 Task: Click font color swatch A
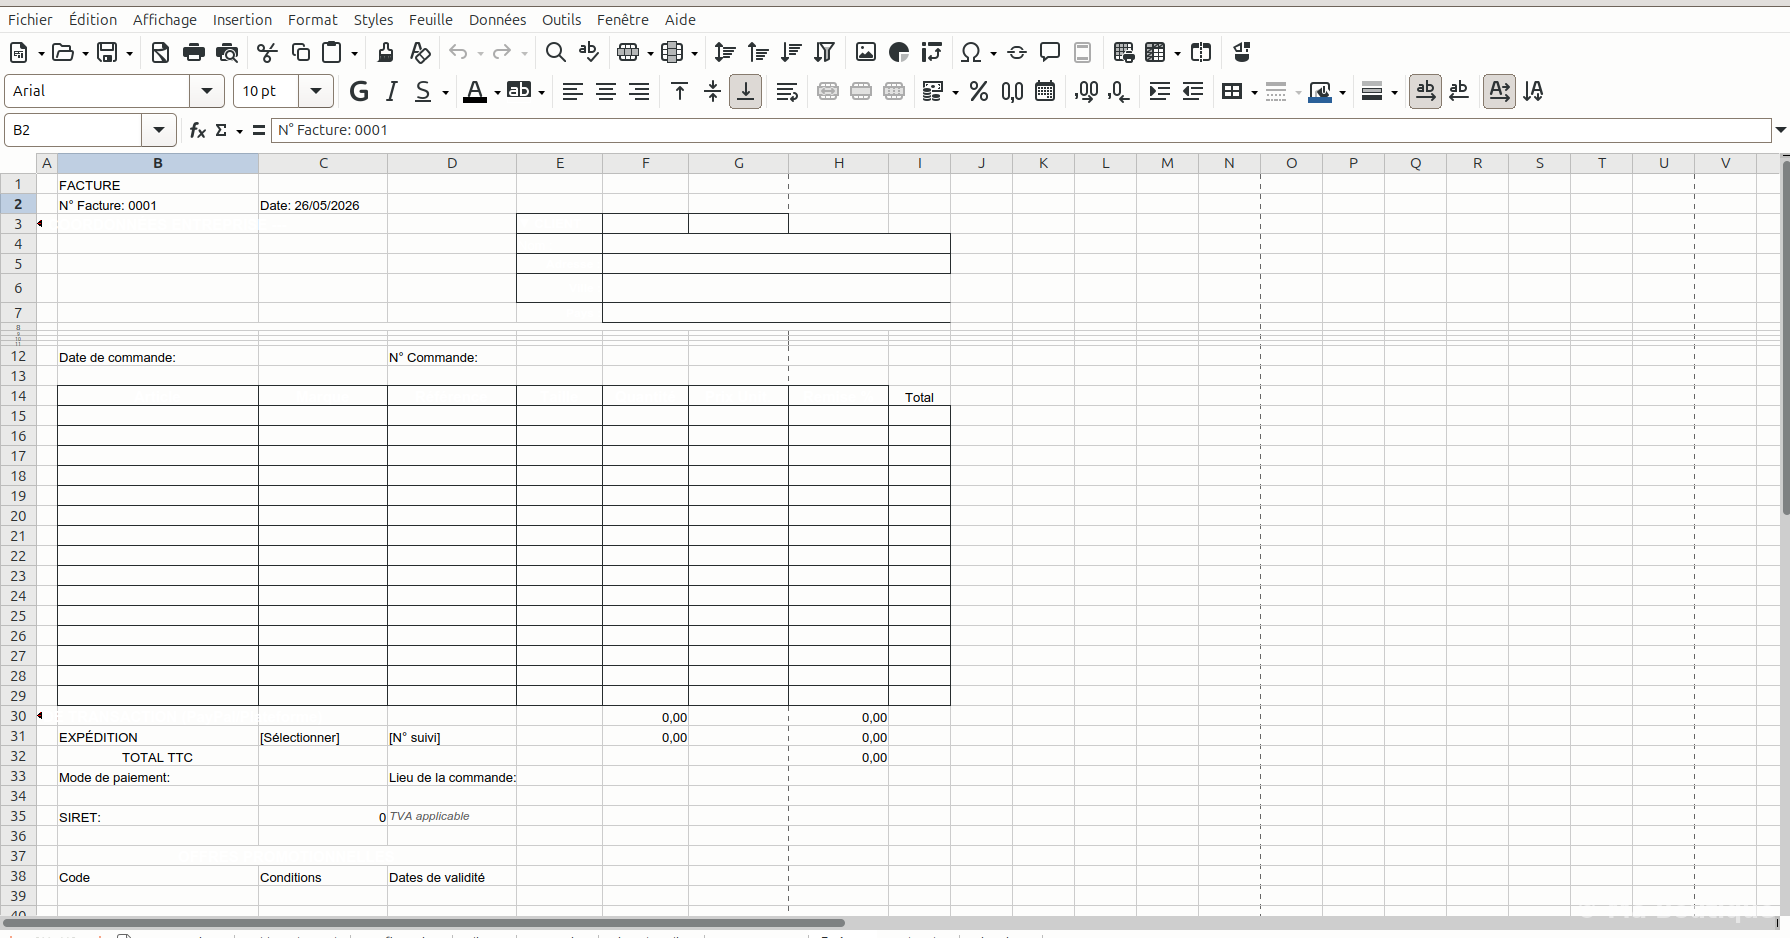click(475, 92)
